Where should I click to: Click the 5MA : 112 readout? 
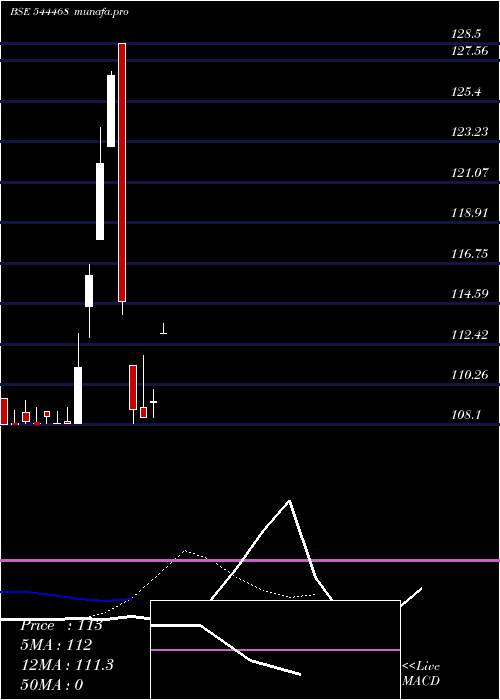pyautogui.click(x=56, y=645)
